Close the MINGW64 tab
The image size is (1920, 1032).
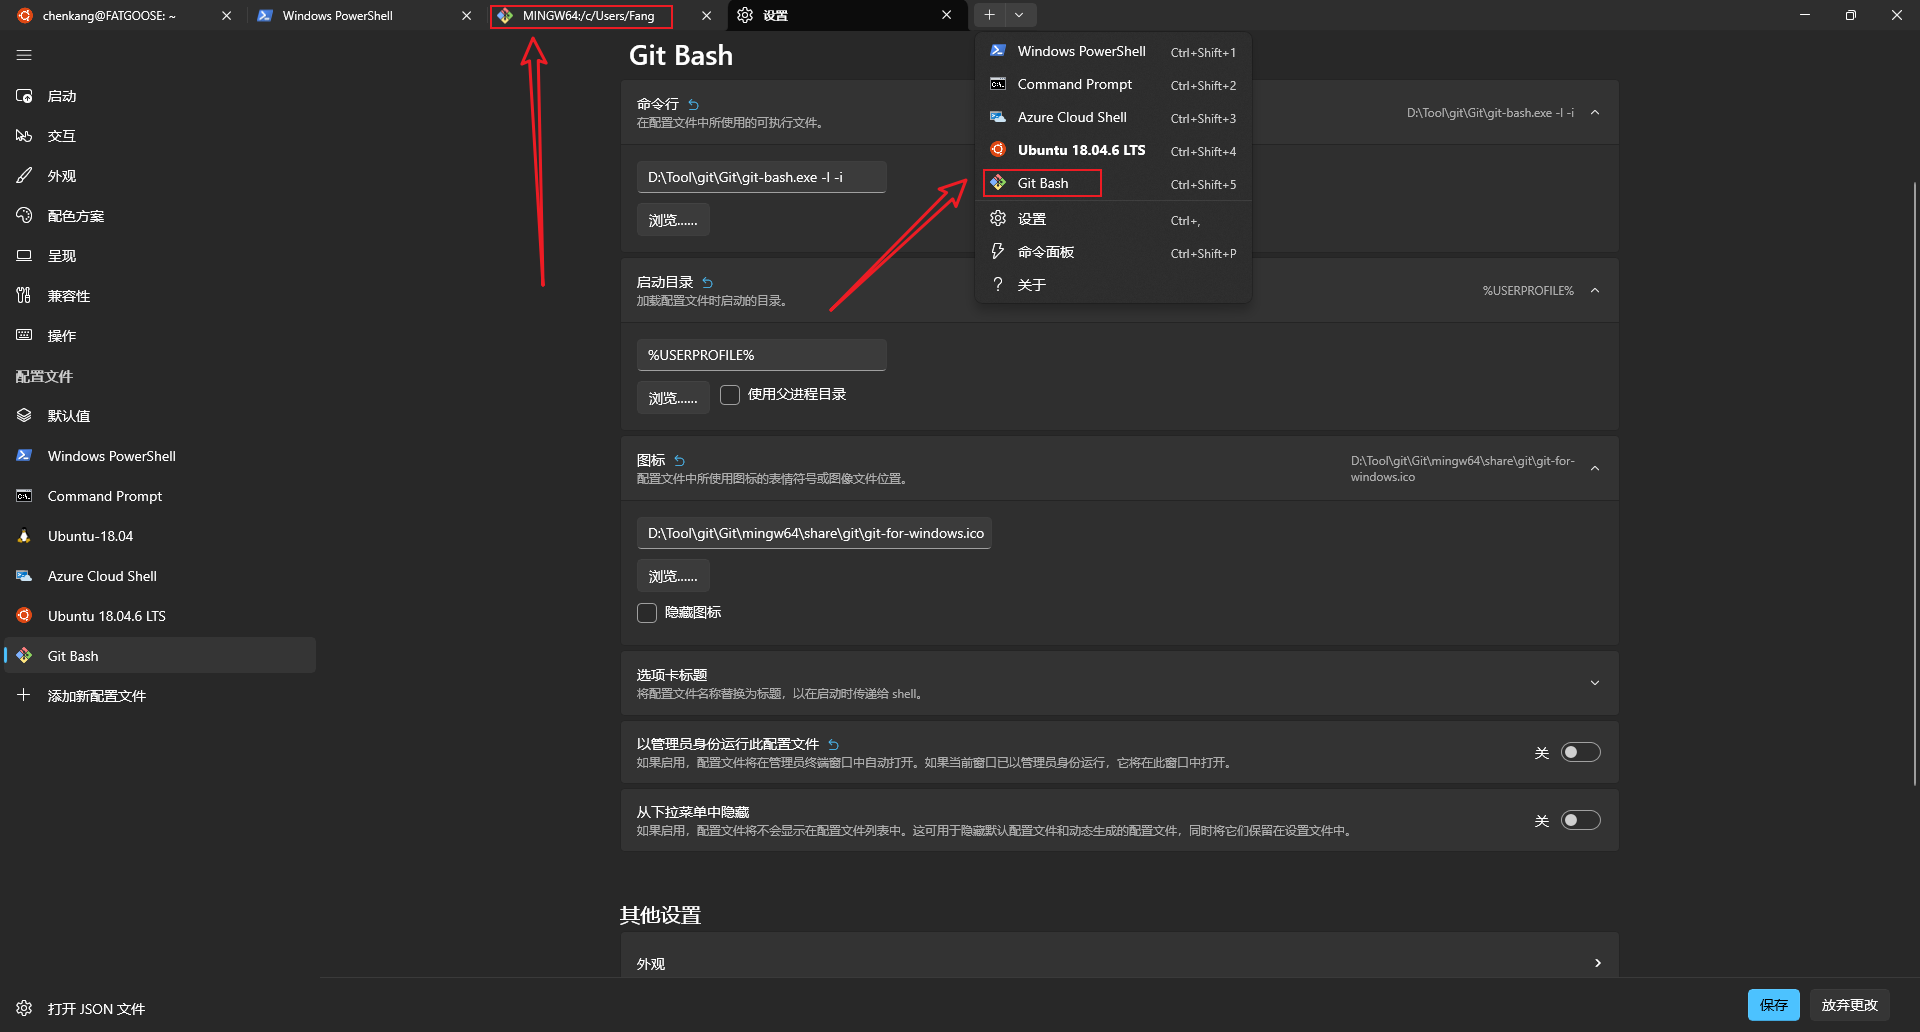click(707, 15)
